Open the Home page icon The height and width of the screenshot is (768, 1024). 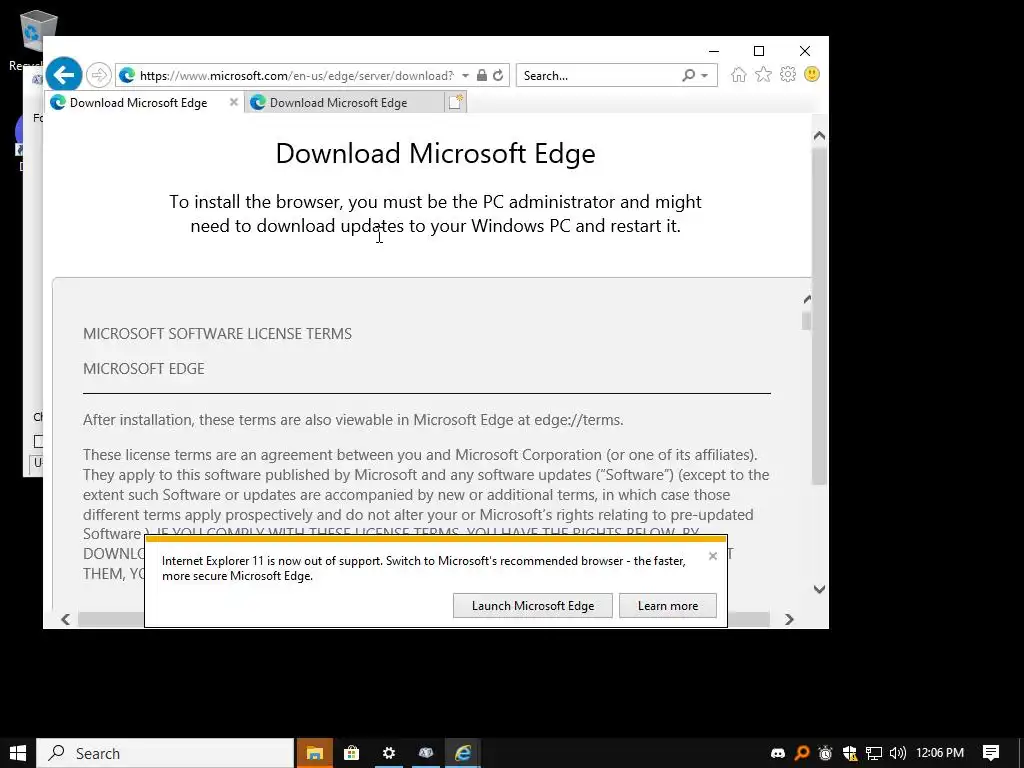[x=739, y=74]
